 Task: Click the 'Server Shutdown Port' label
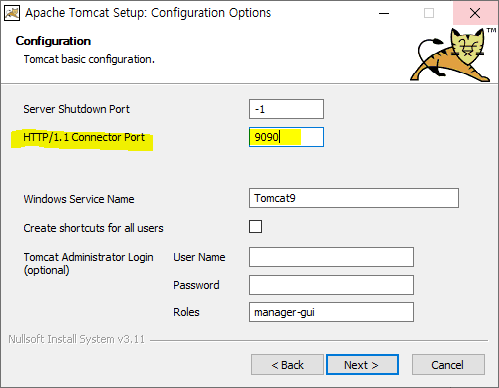point(76,109)
